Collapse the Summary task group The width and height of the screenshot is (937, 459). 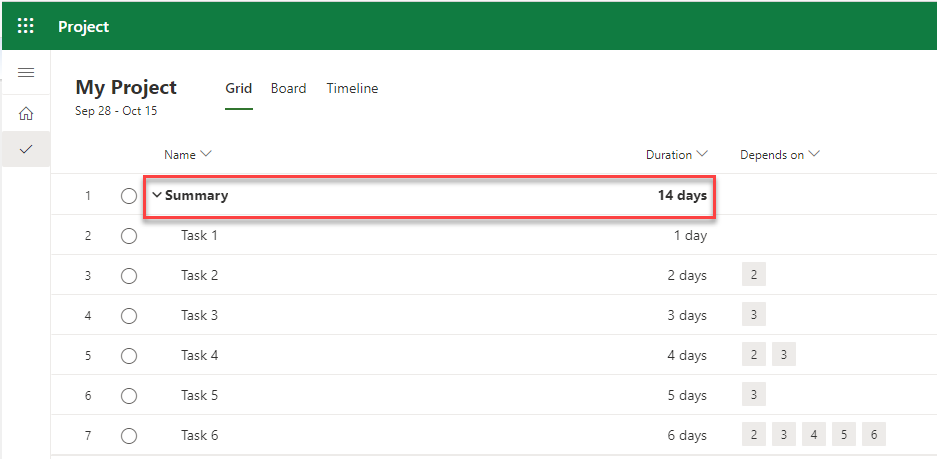156,196
